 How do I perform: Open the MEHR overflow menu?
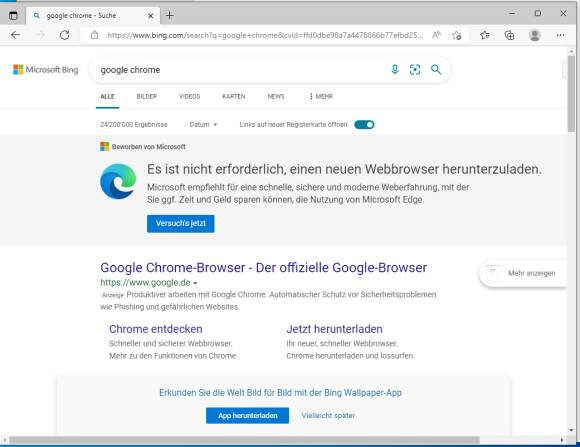point(321,97)
